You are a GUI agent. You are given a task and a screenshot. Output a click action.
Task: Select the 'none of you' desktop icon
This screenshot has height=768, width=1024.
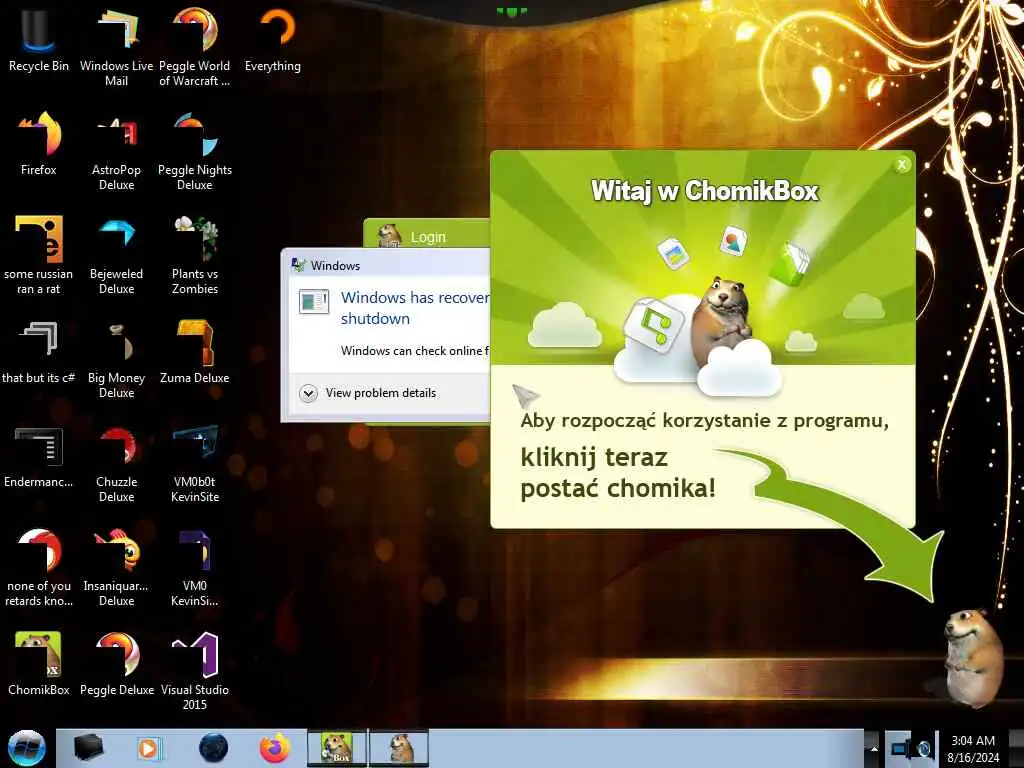(x=39, y=567)
